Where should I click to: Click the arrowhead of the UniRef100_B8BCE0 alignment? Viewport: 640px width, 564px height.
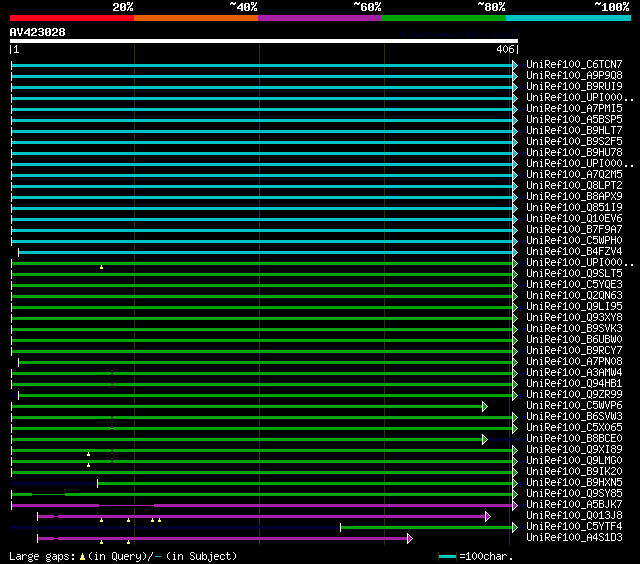click(x=484, y=439)
